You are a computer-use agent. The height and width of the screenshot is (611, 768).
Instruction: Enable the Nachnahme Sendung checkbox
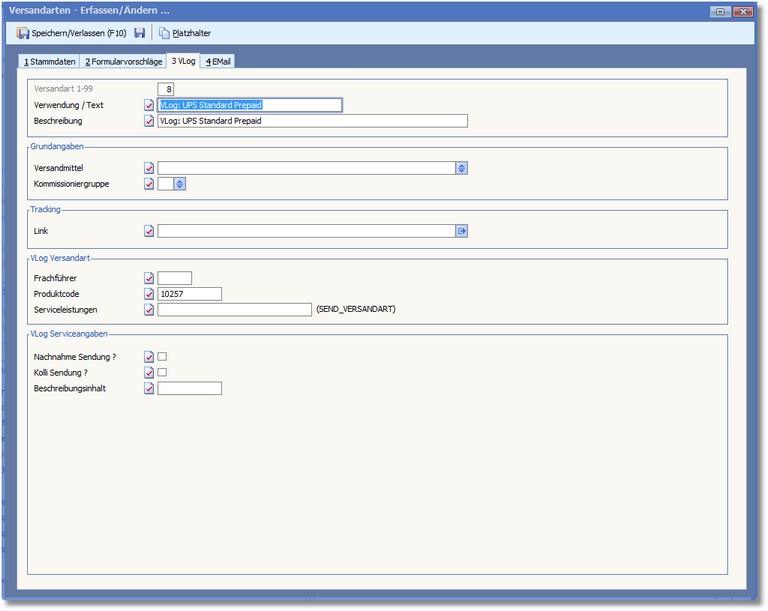pos(162,356)
